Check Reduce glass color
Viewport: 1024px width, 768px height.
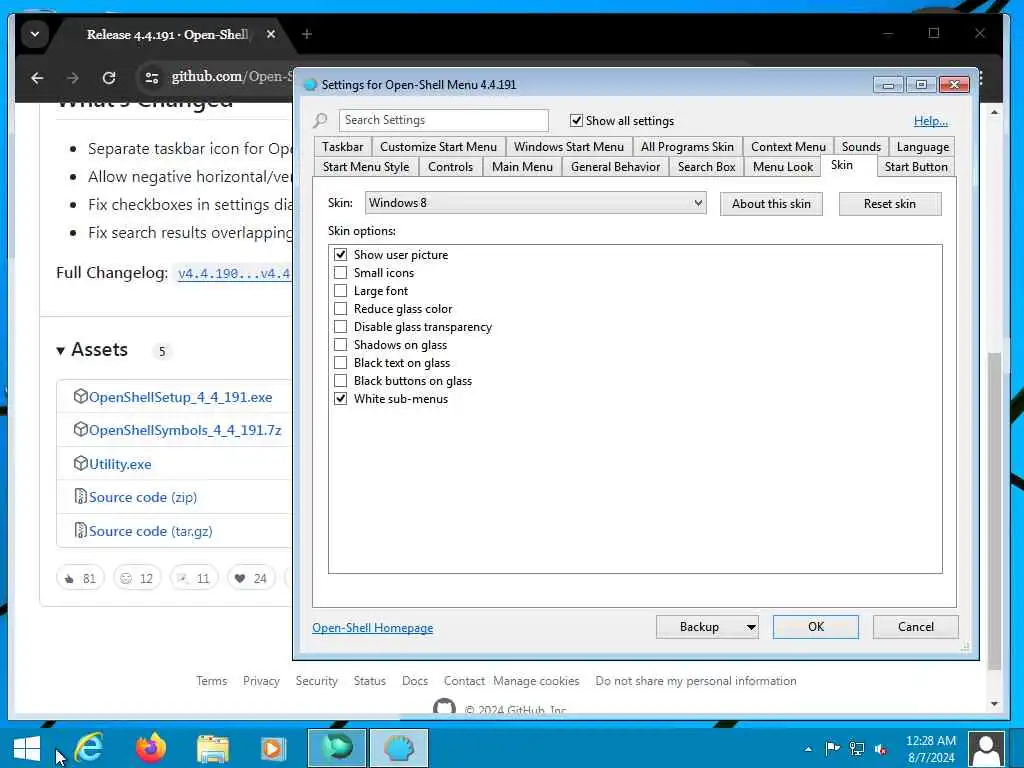pyautogui.click(x=340, y=308)
